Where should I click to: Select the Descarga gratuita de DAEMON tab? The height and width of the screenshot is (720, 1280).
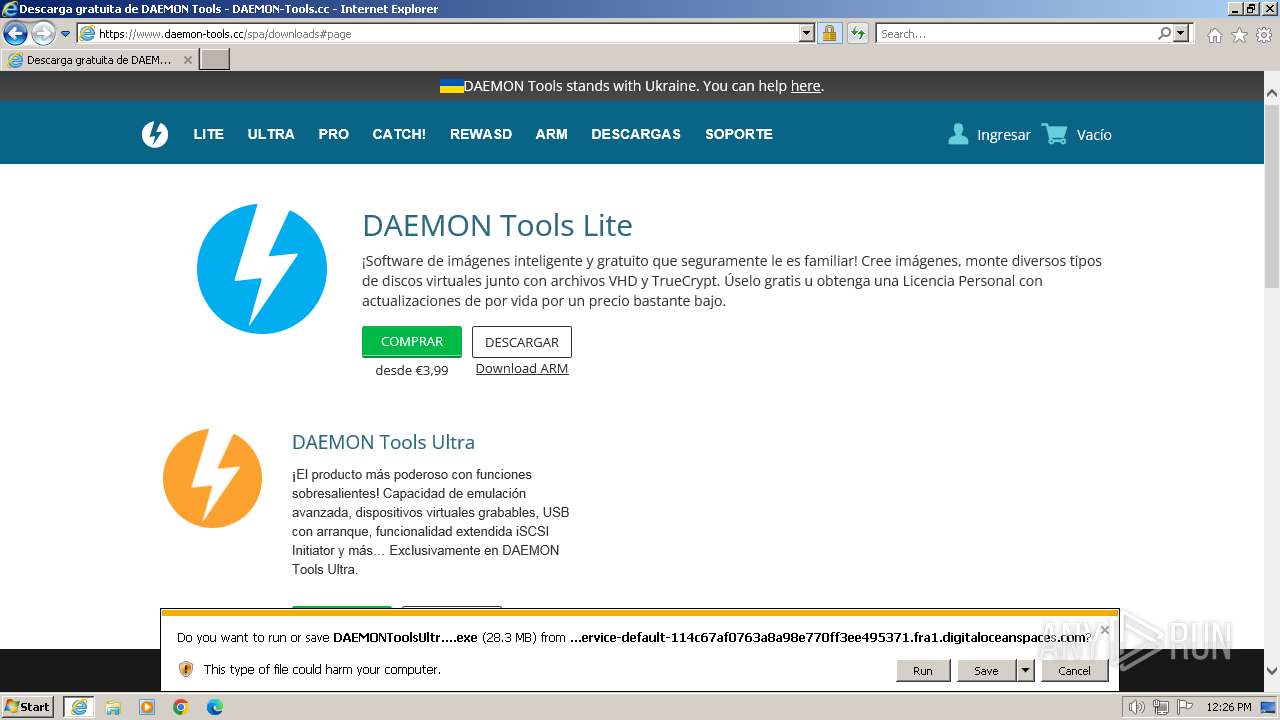[x=98, y=60]
